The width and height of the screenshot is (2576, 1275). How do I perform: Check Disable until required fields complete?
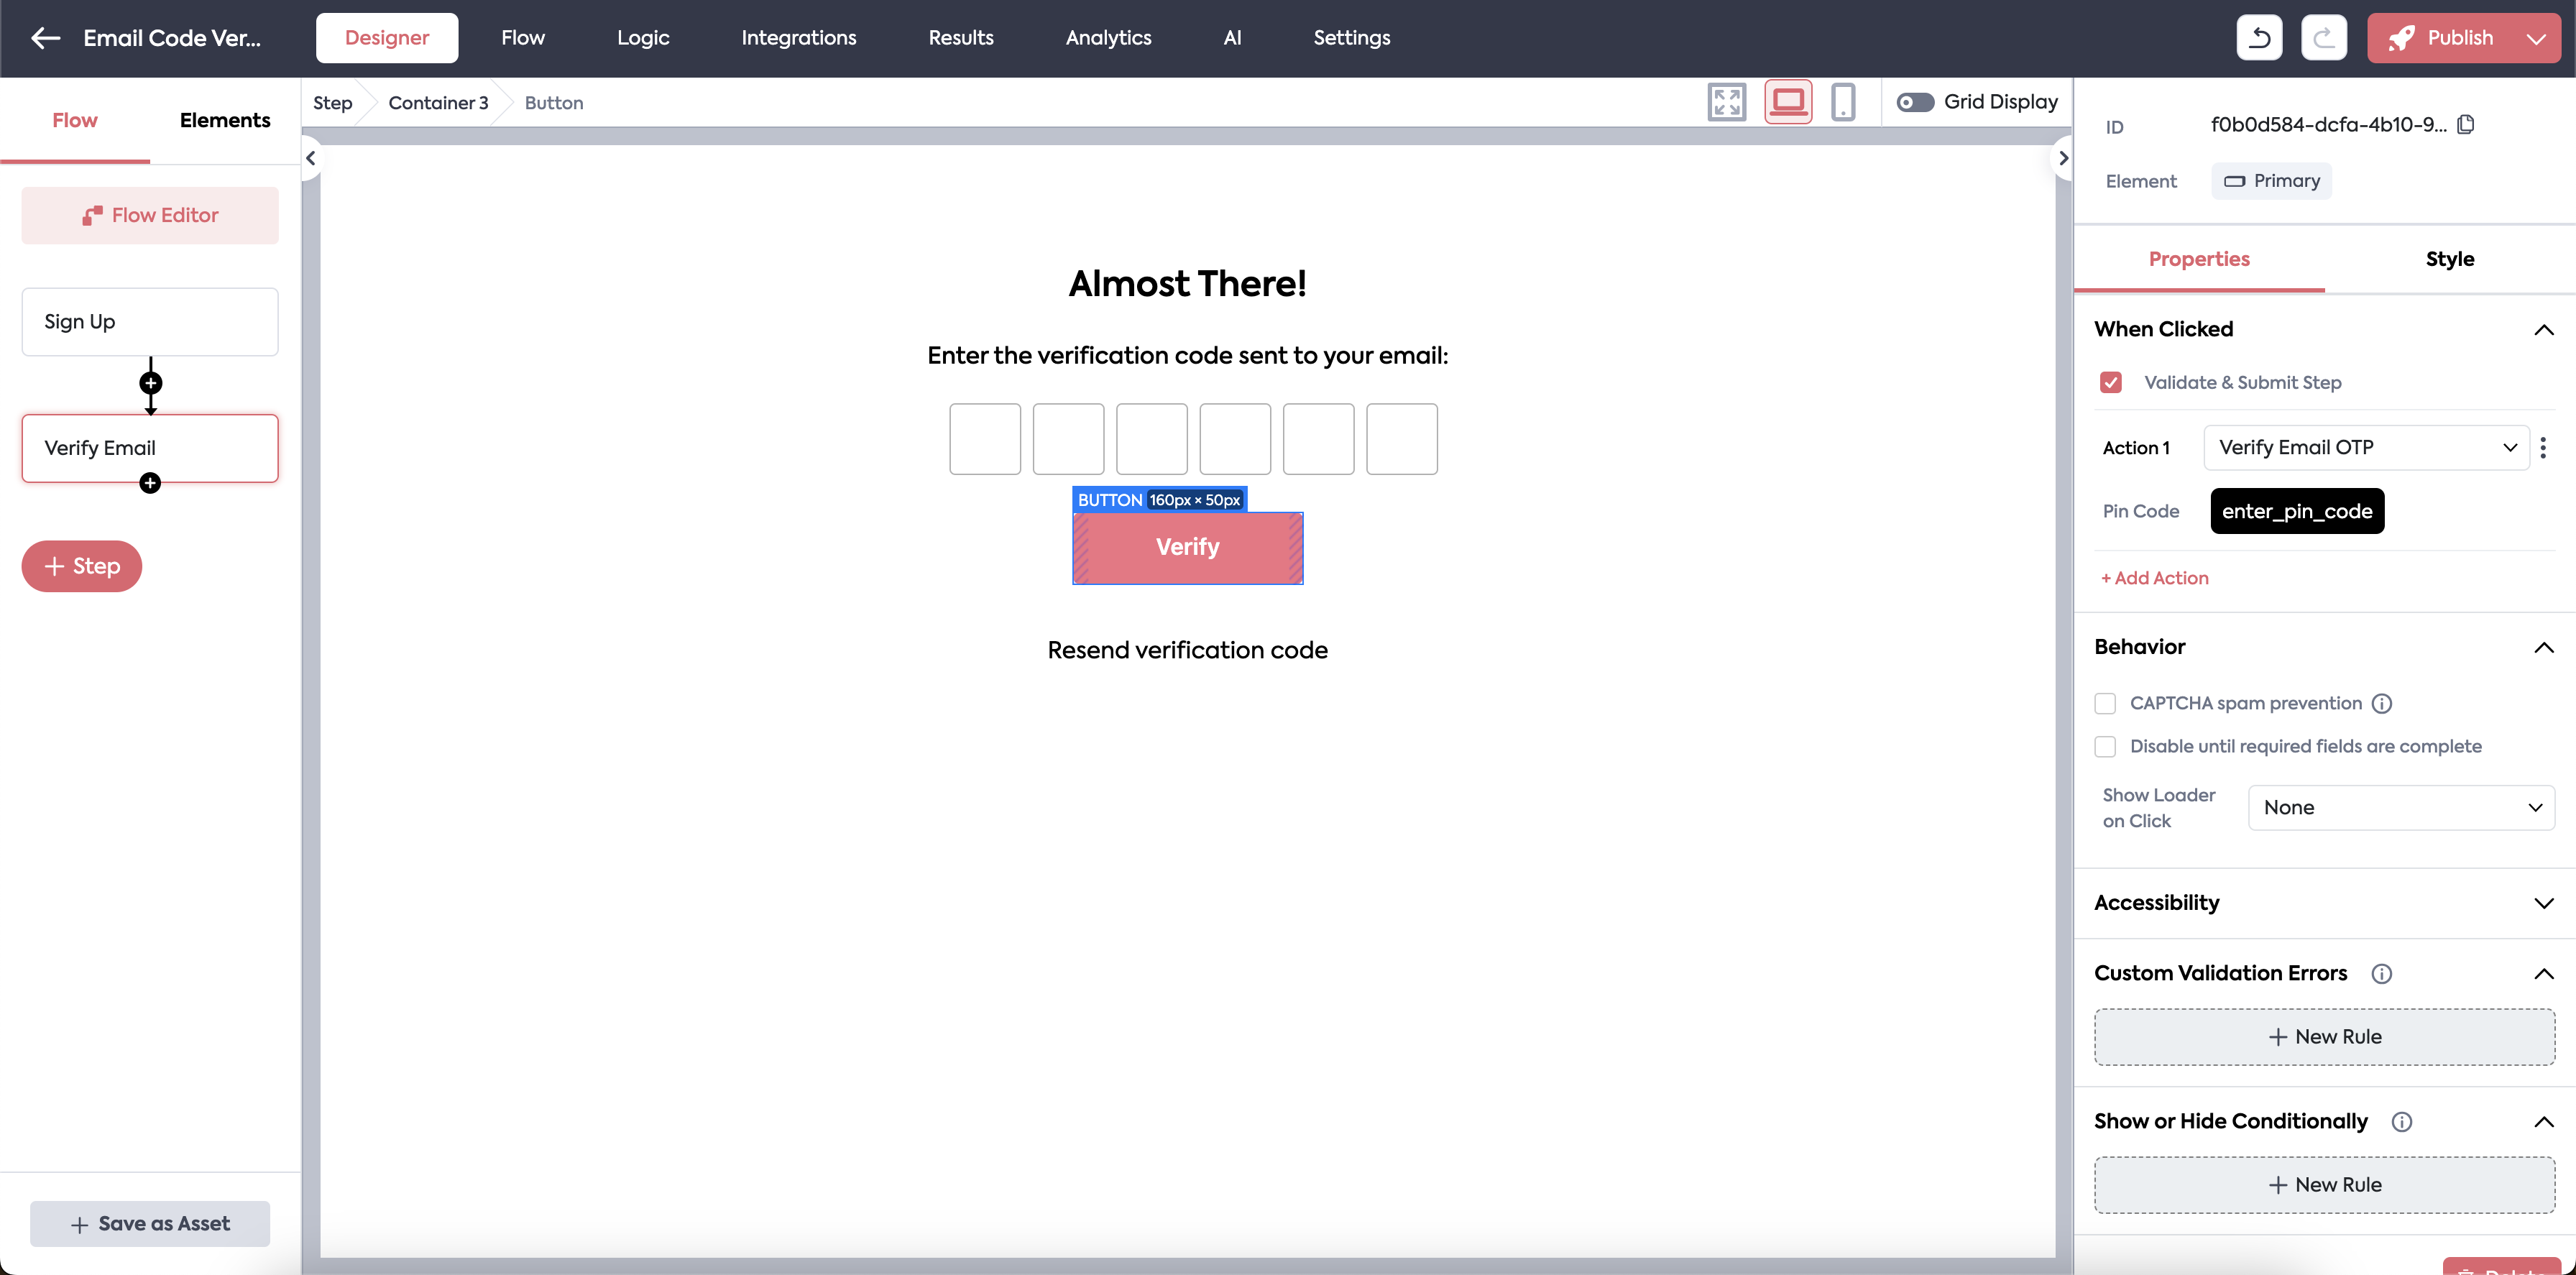[x=2105, y=746]
